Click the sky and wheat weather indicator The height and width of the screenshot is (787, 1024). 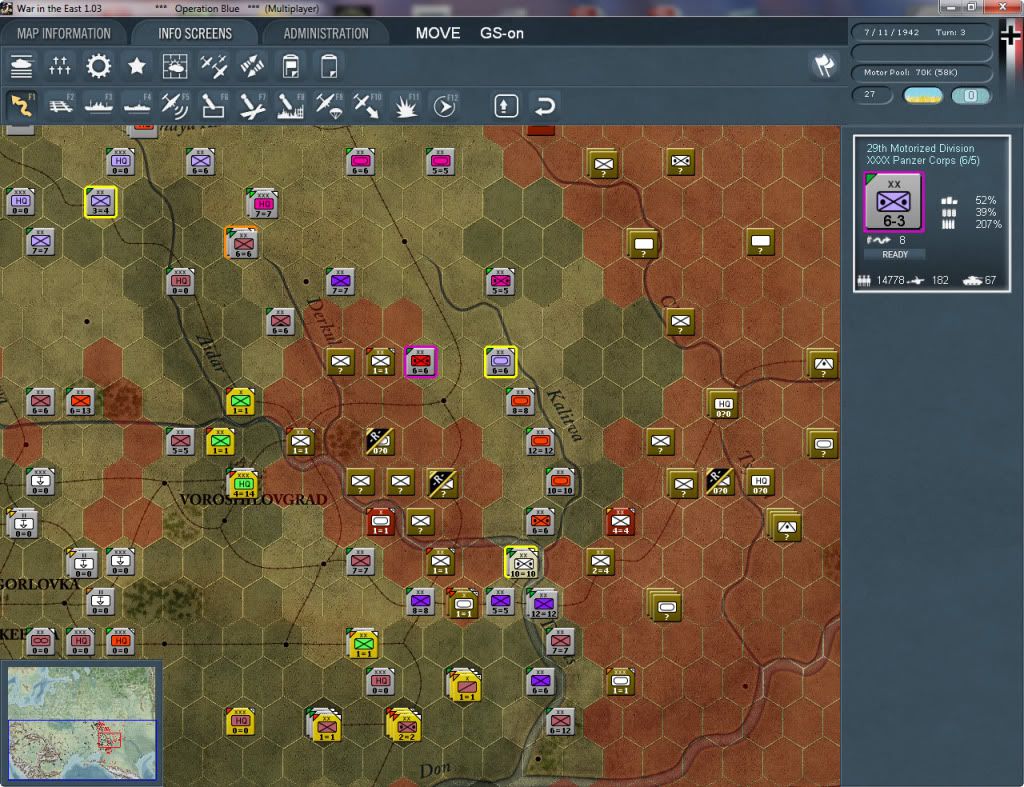(923, 95)
